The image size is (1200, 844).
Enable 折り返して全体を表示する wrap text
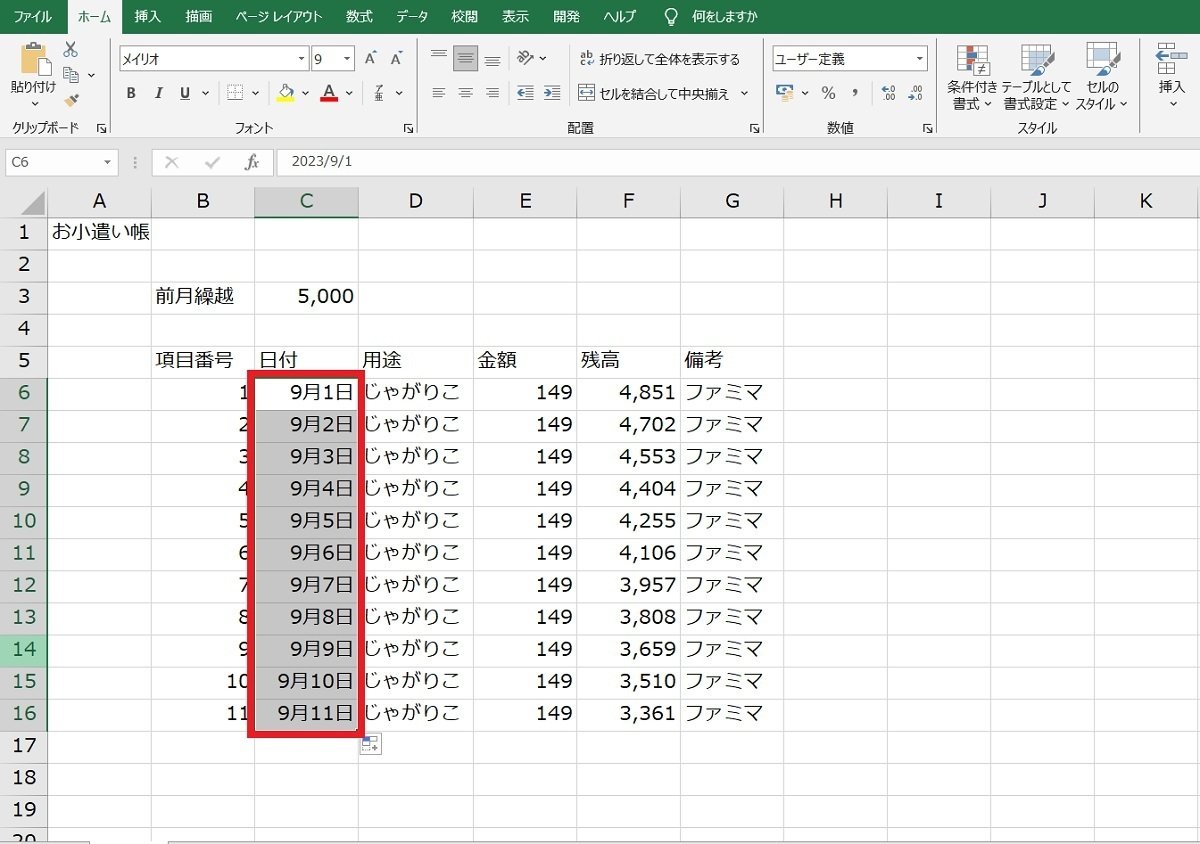click(660, 58)
